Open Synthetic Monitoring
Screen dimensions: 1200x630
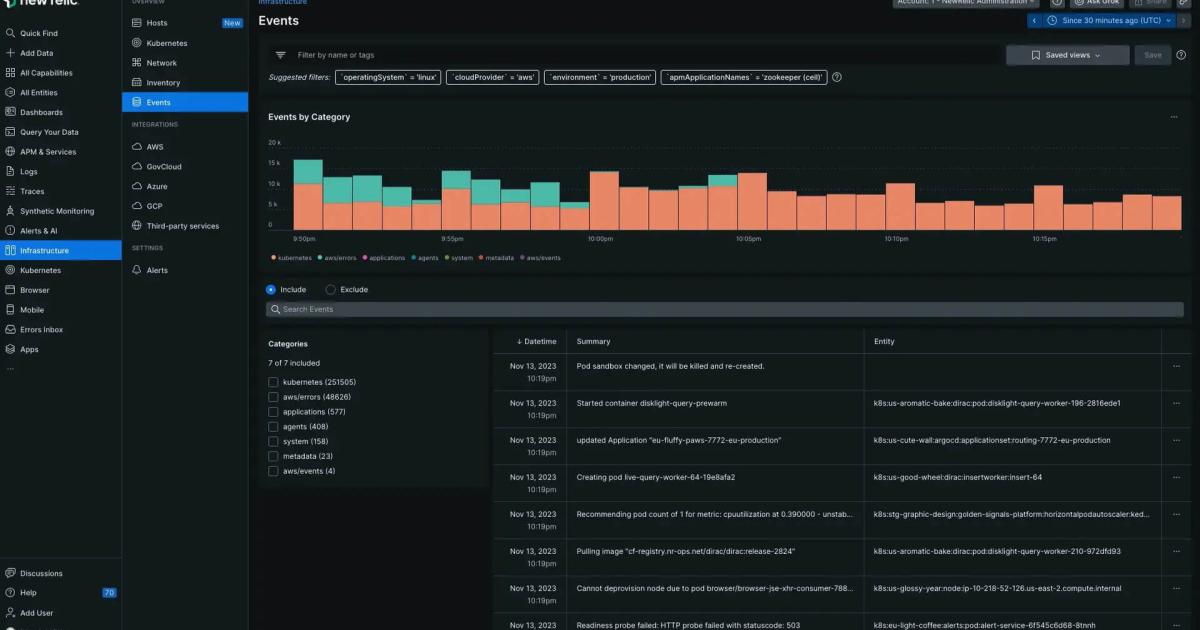[57, 211]
